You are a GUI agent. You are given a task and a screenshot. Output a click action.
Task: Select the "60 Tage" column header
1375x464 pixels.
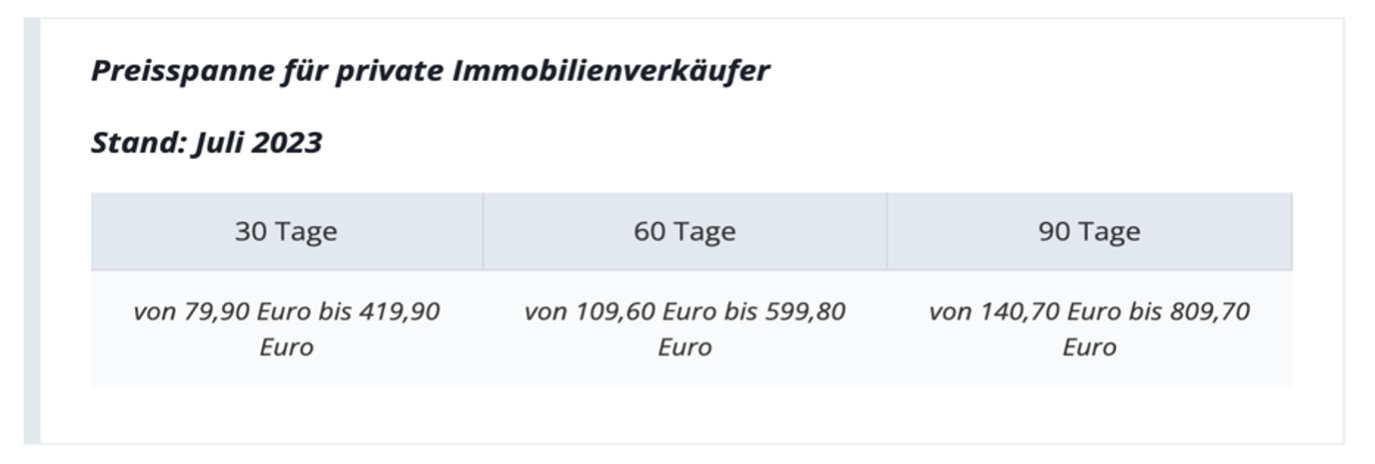684,232
